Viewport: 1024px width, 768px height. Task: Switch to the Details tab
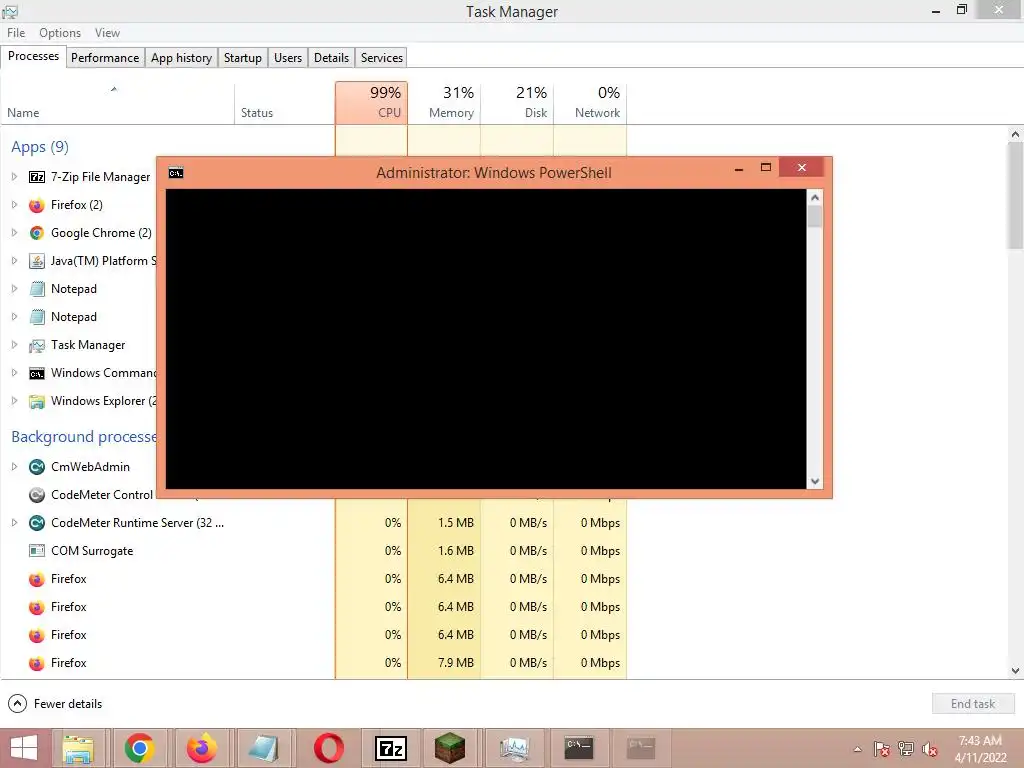pyautogui.click(x=332, y=57)
